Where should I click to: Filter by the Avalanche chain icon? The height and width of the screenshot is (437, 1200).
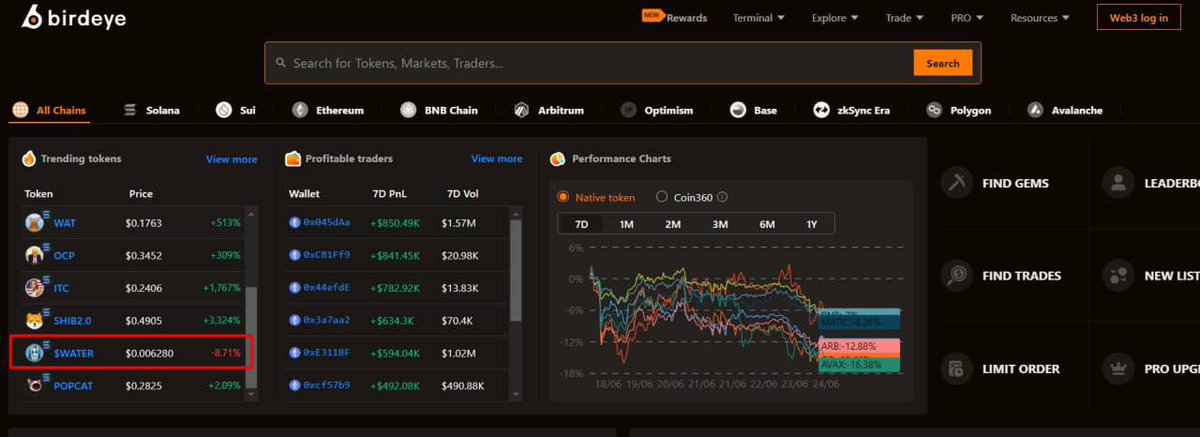(1036, 110)
